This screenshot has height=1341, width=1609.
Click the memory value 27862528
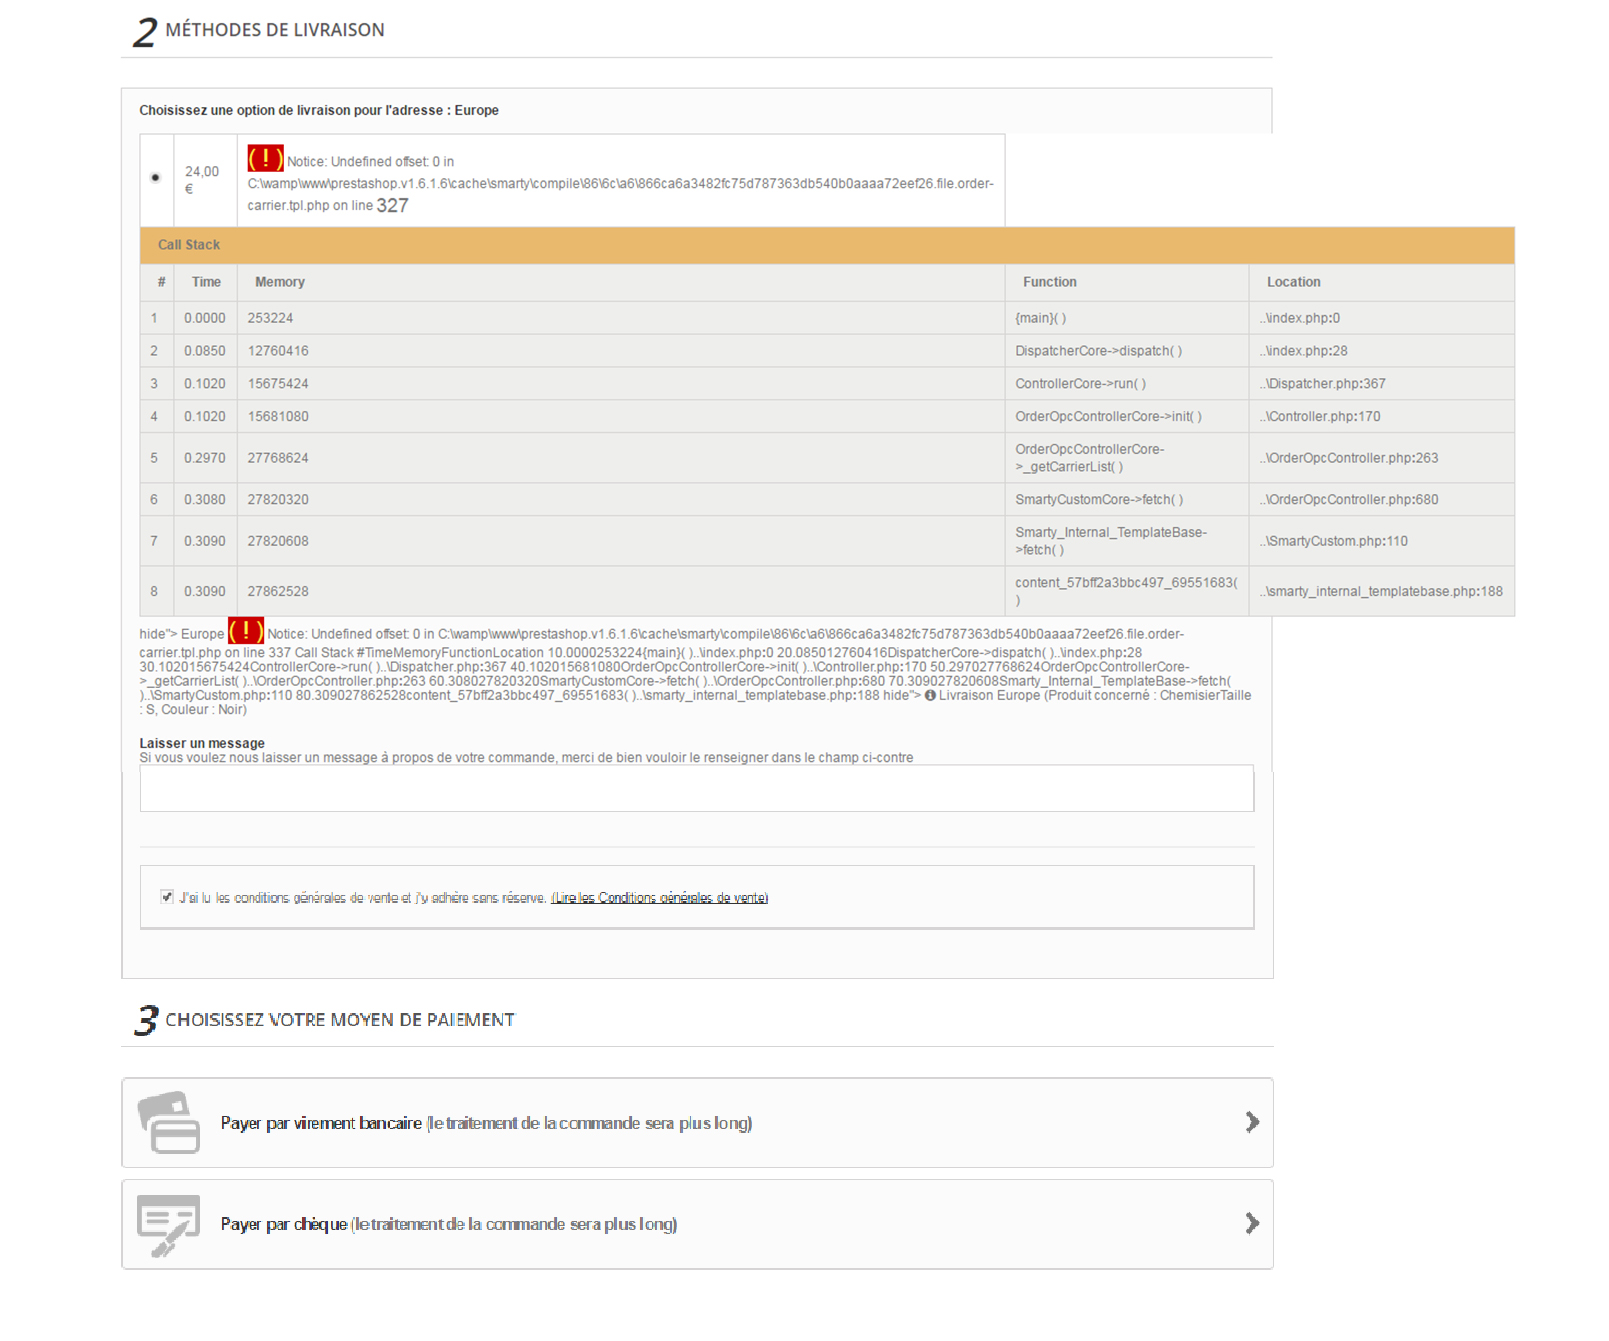point(278,591)
